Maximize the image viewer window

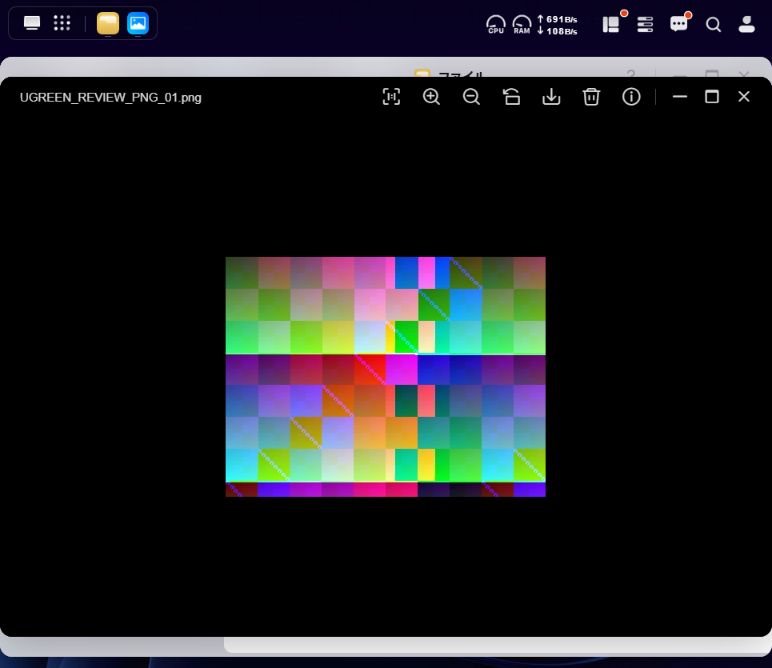pyautogui.click(x=712, y=96)
